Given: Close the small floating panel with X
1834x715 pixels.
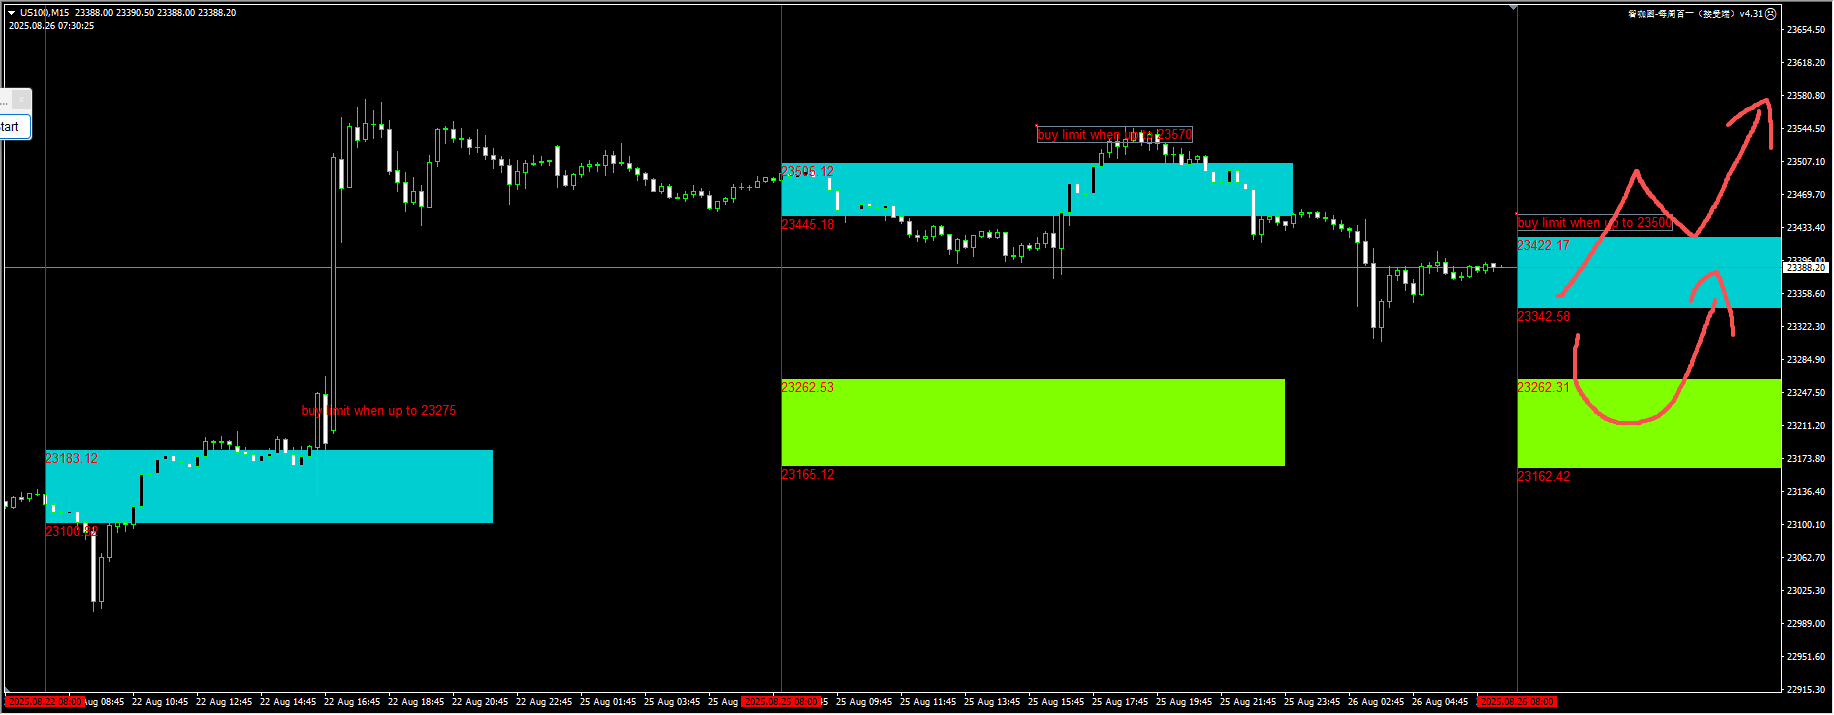Looking at the screenshot, I should pyautogui.click(x=22, y=100).
